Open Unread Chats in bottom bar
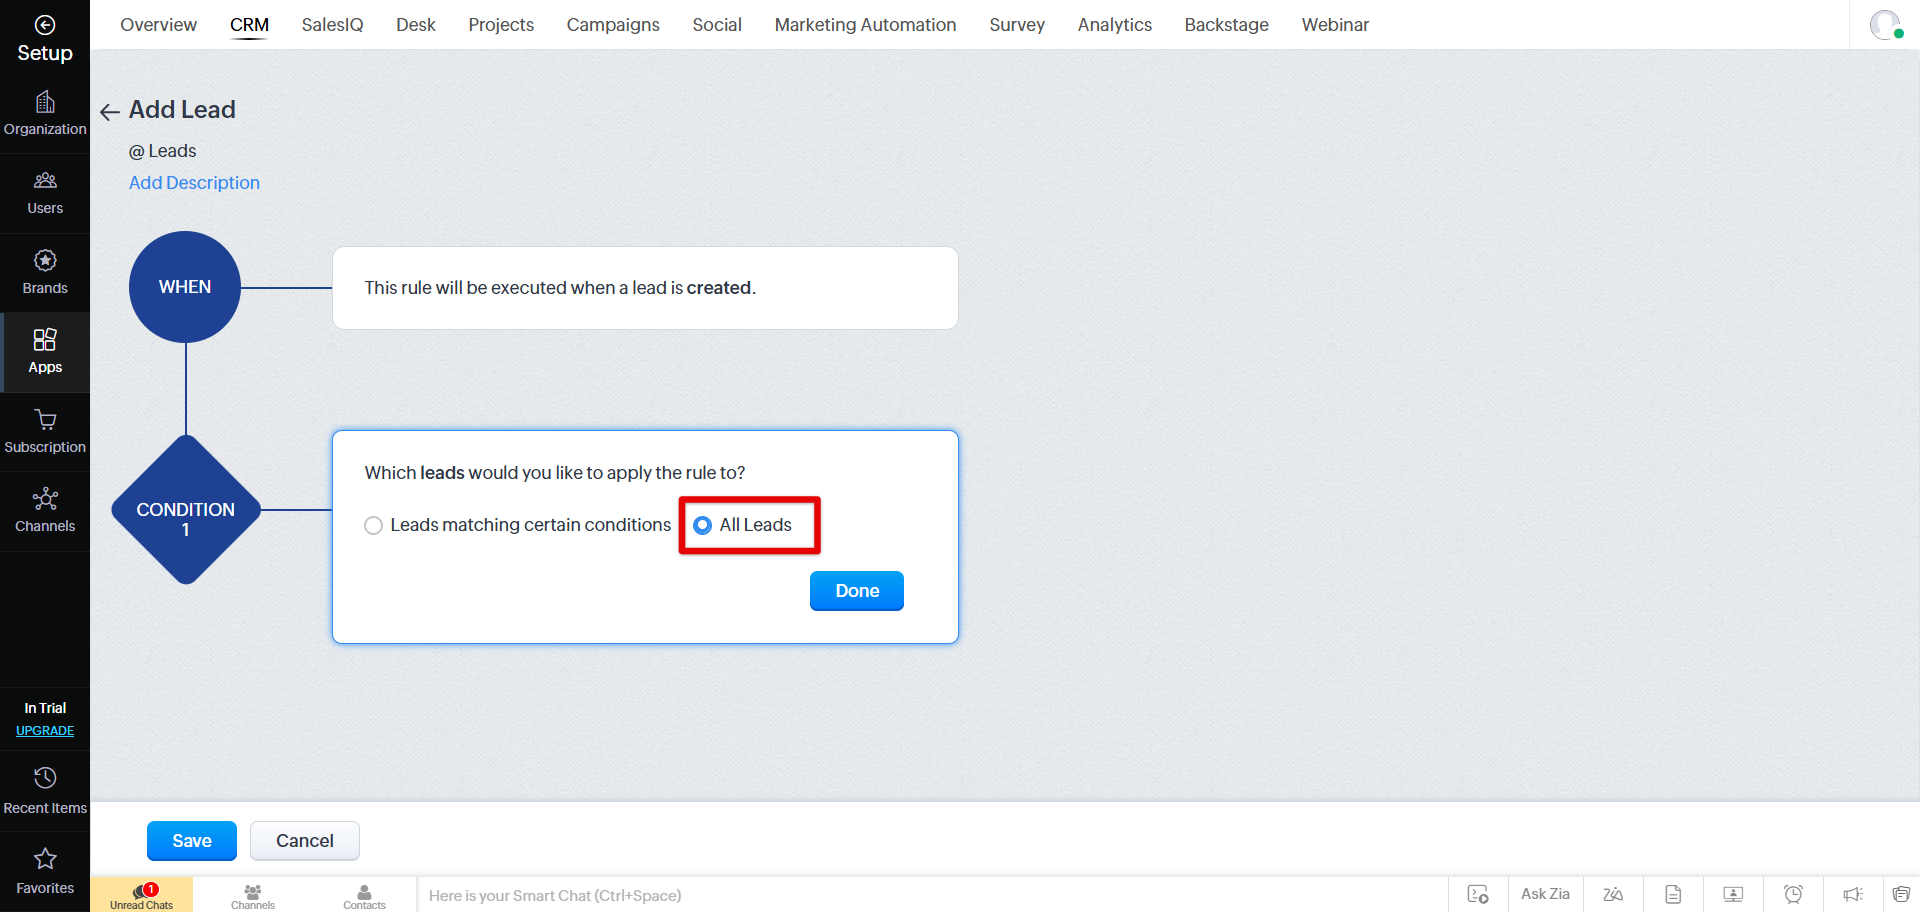Screen dimensions: 1920x912 (x=142, y=895)
